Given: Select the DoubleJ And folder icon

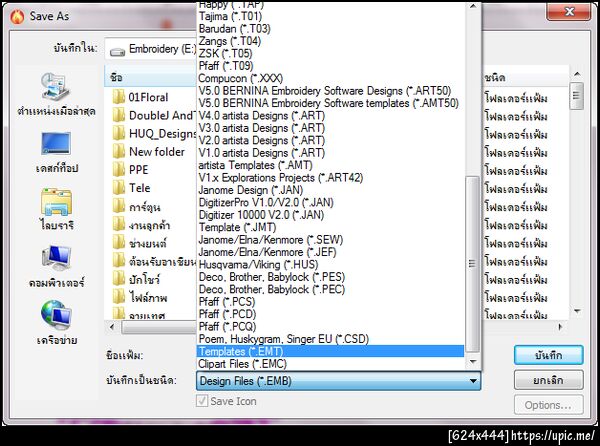Looking at the screenshot, I should pyautogui.click(x=119, y=115).
